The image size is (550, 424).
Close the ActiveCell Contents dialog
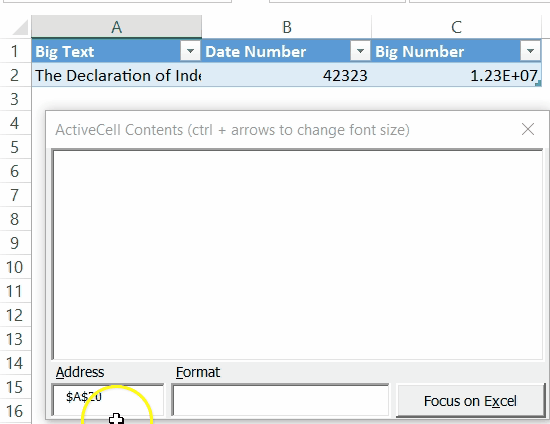point(528,129)
